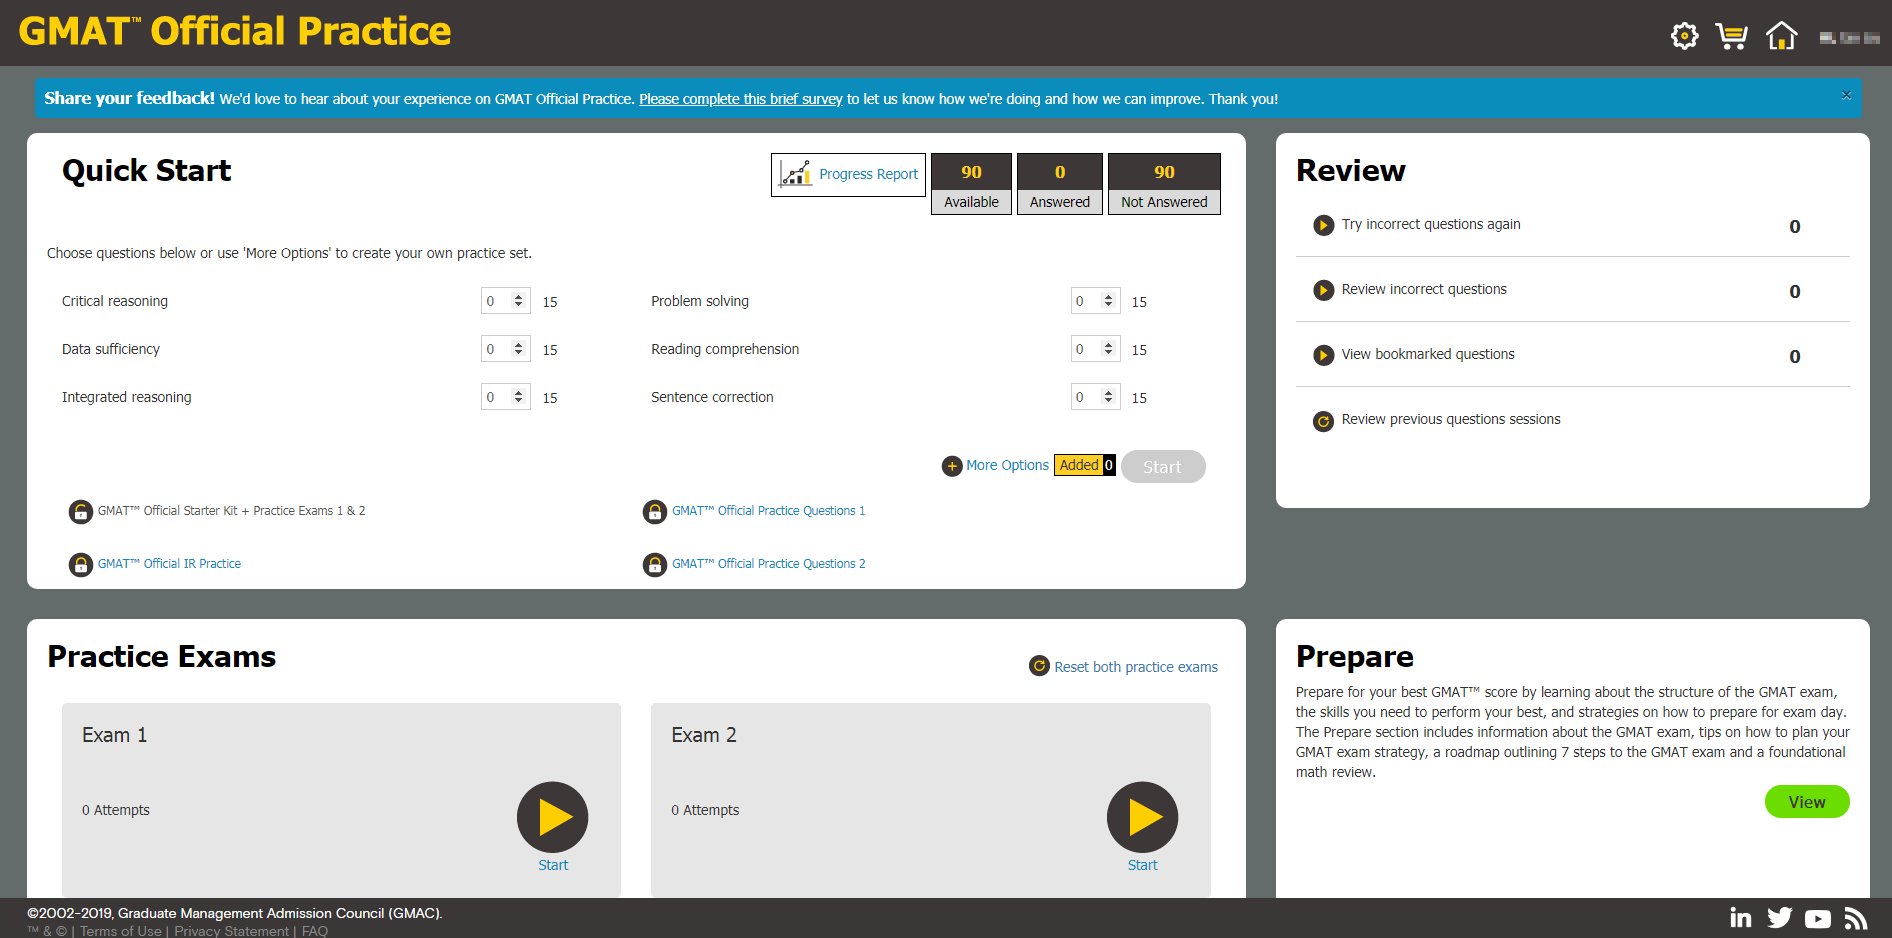Image resolution: width=1892 pixels, height=938 pixels.
Task: Select View bookmarked questions
Action: click(1428, 354)
